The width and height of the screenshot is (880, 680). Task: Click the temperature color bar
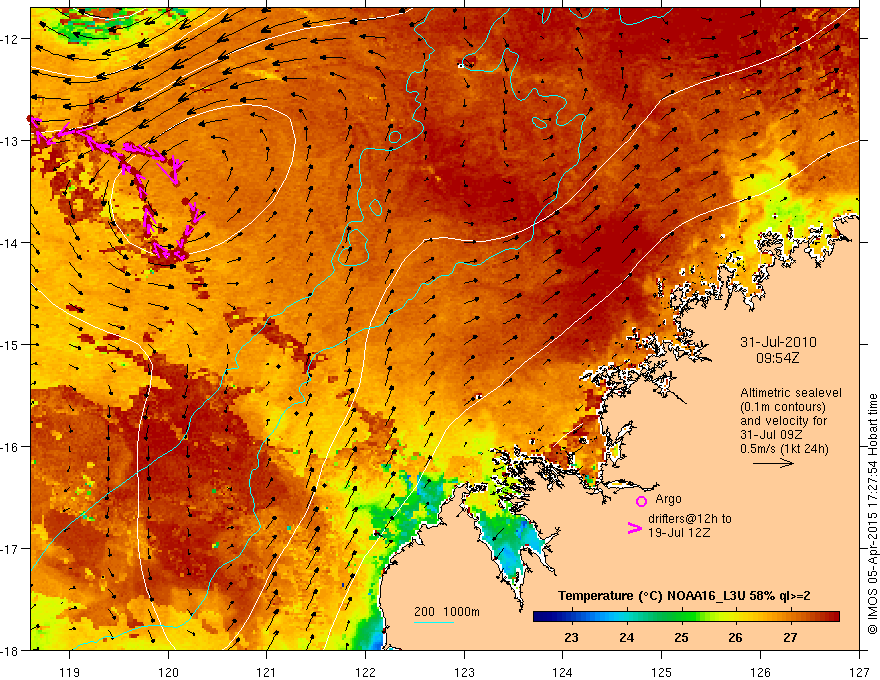686,617
